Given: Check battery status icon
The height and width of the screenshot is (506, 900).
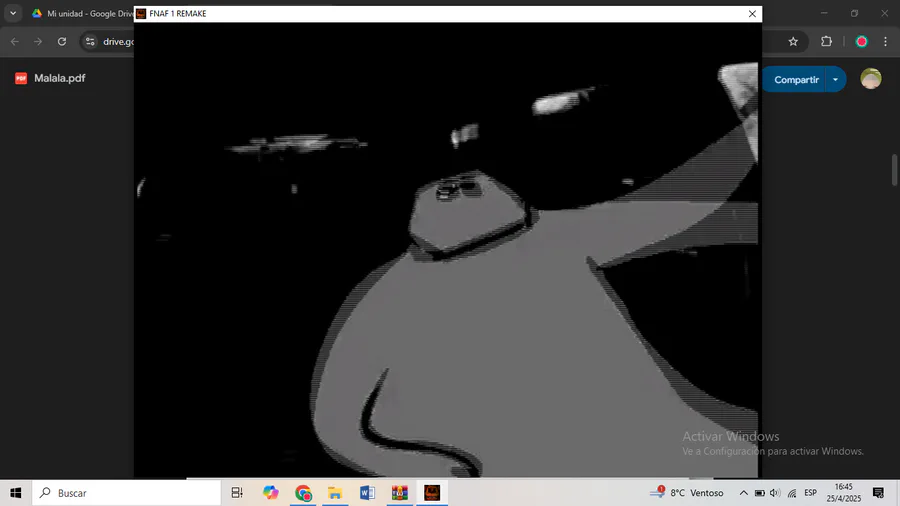Looking at the screenshot, I should (759, 493).
